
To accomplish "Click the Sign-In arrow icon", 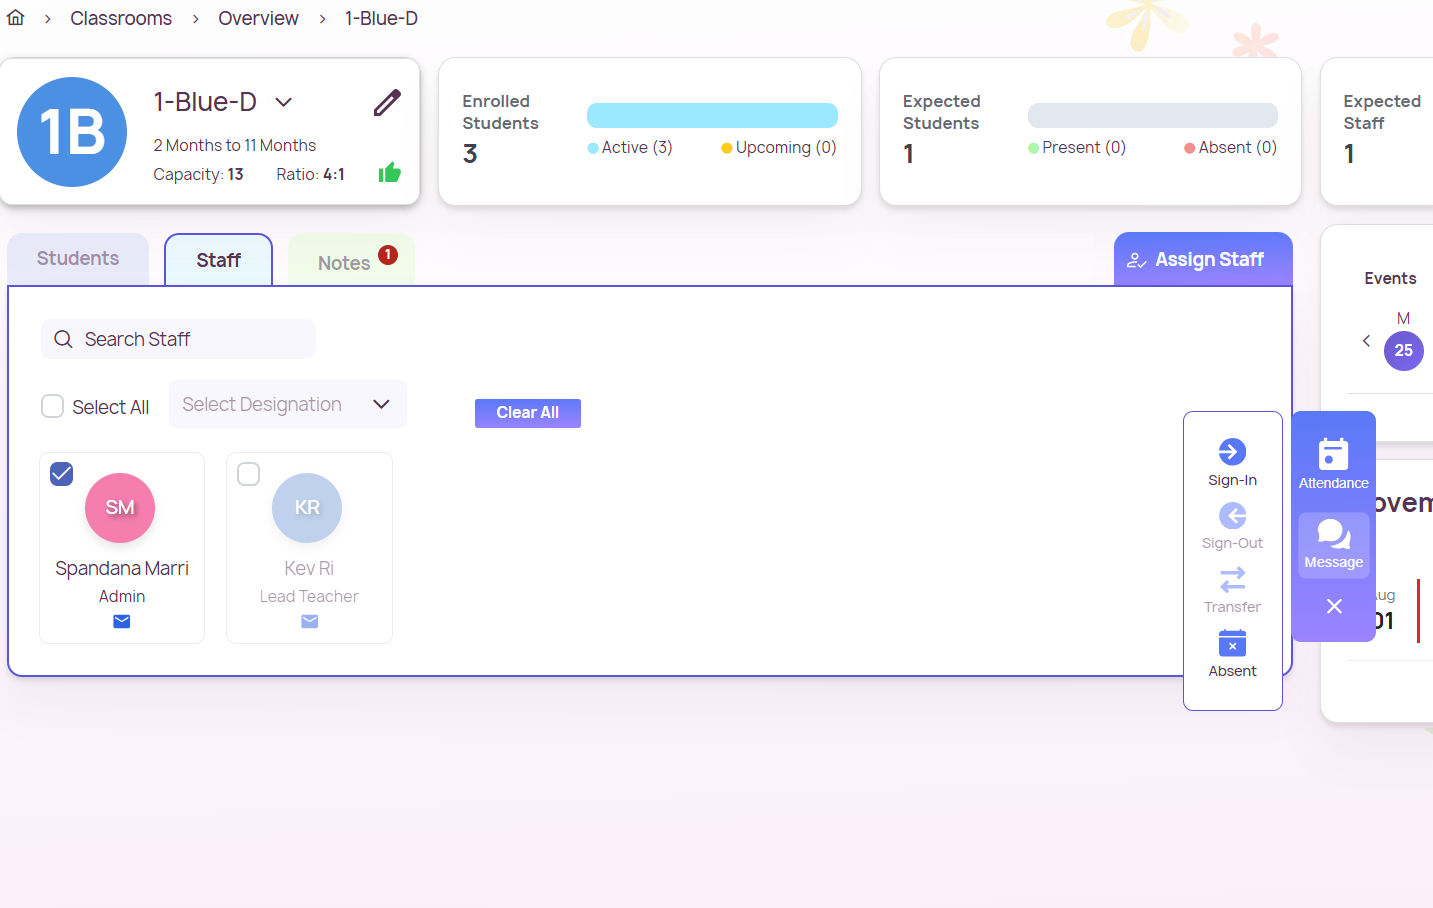I will point(1232,452).
